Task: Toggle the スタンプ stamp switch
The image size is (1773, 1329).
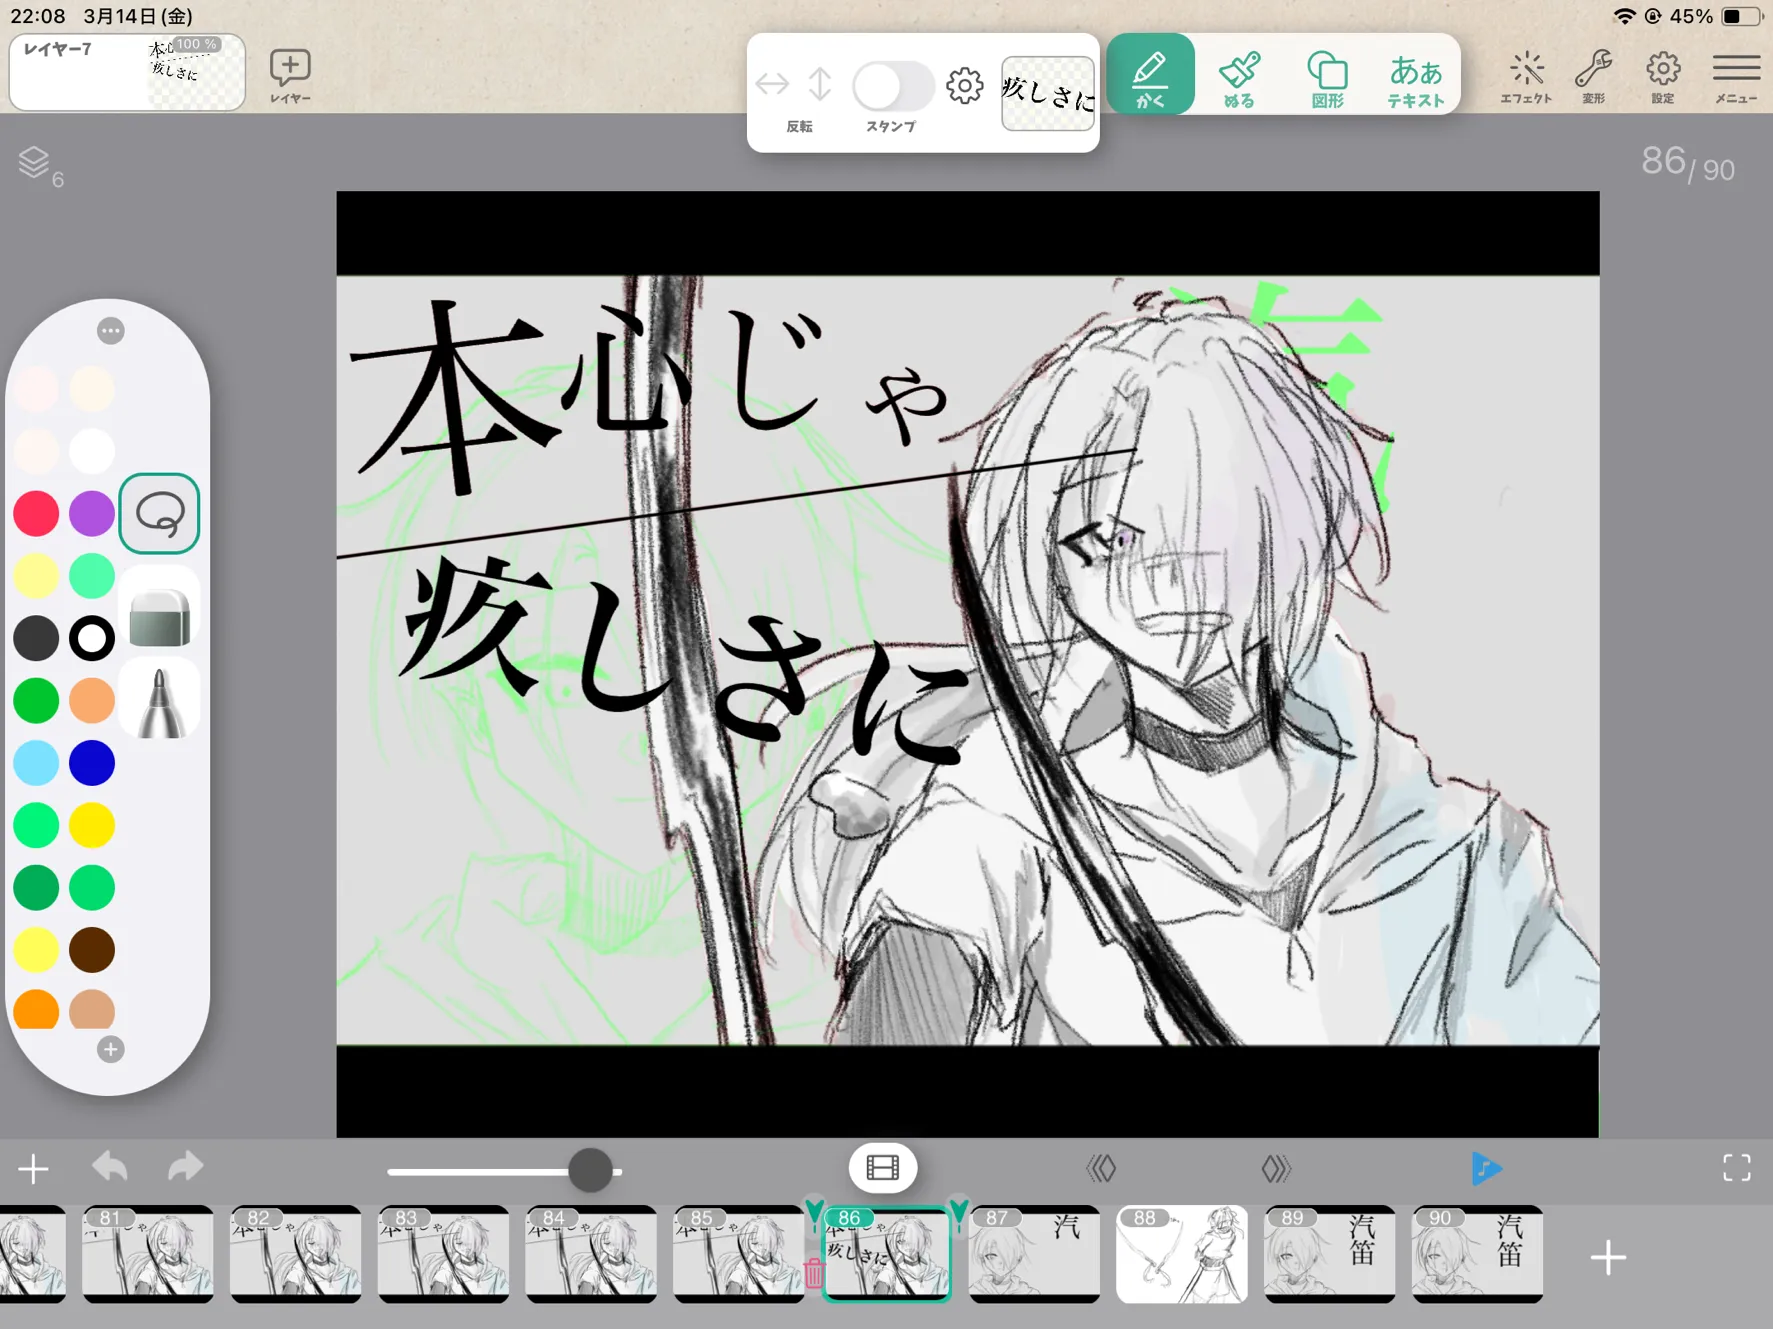Action: tap(893, 86)
